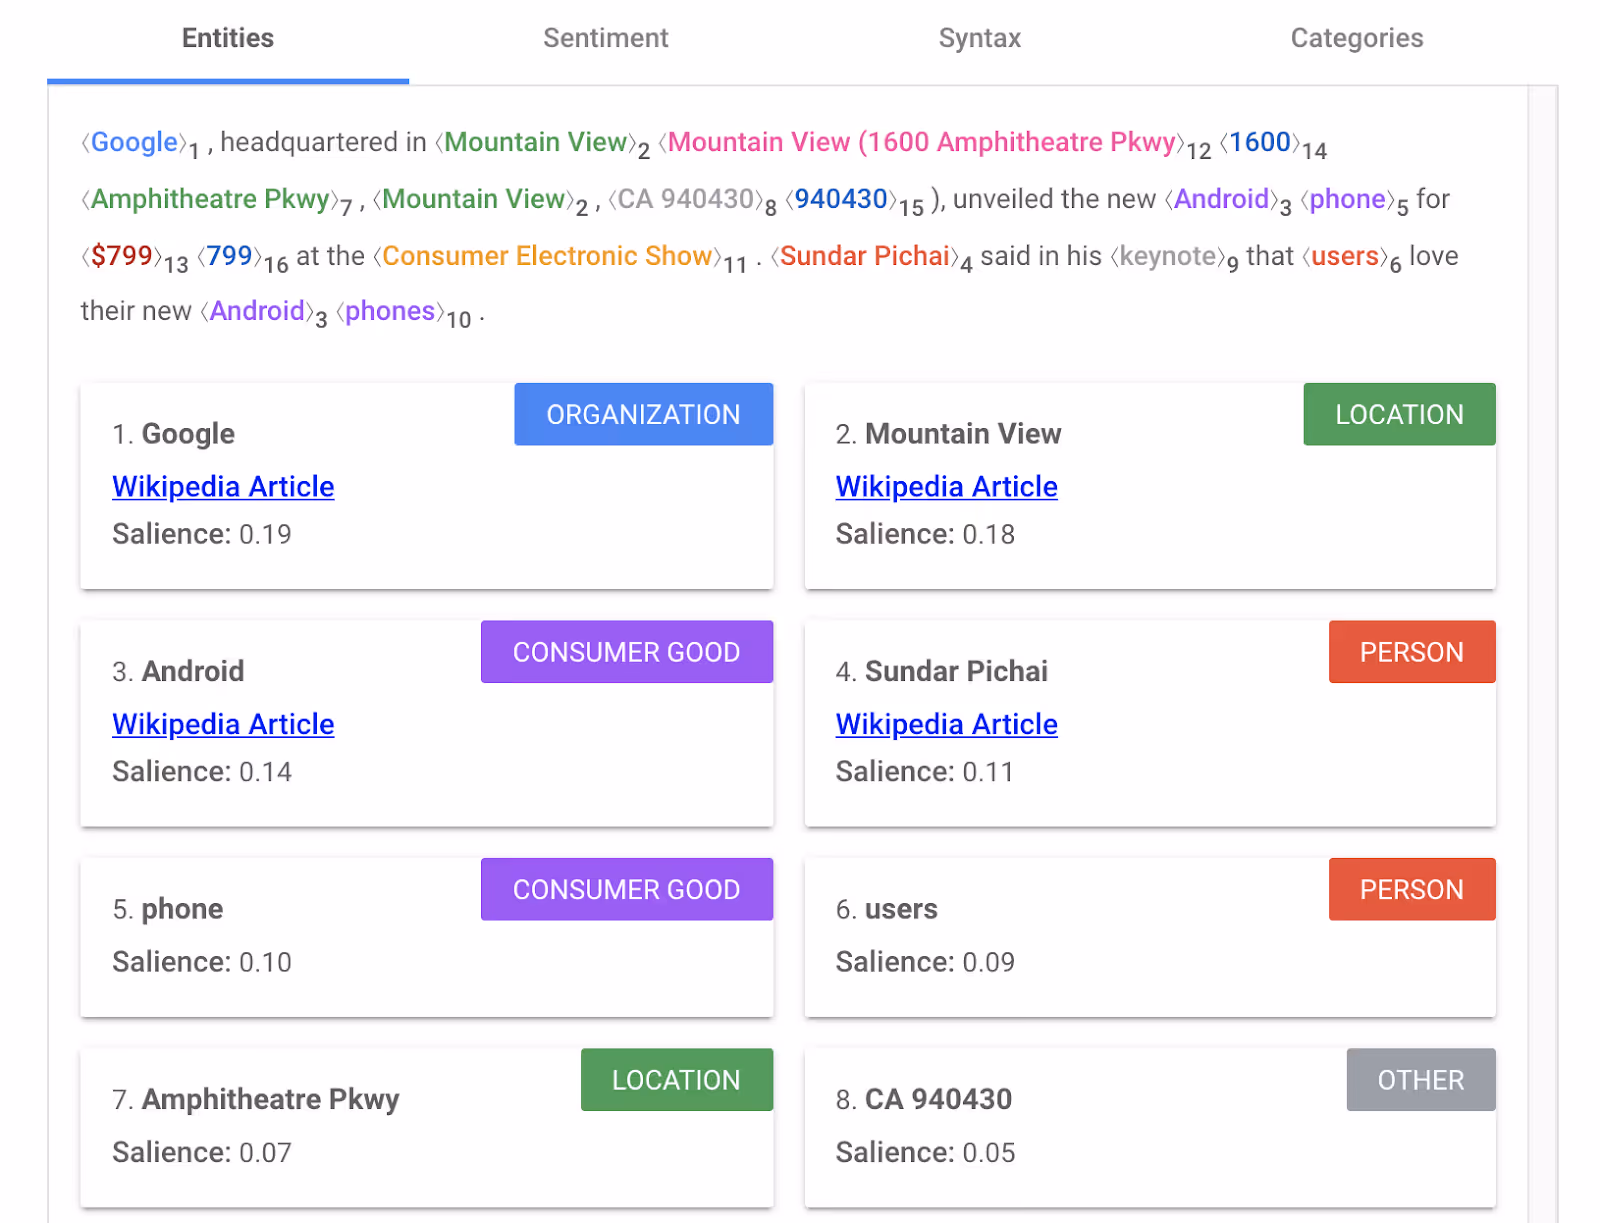Click the 'Sundar Pichai' entity in the text
This screenshot has width=1600, height=1223.
coord(865,256)
